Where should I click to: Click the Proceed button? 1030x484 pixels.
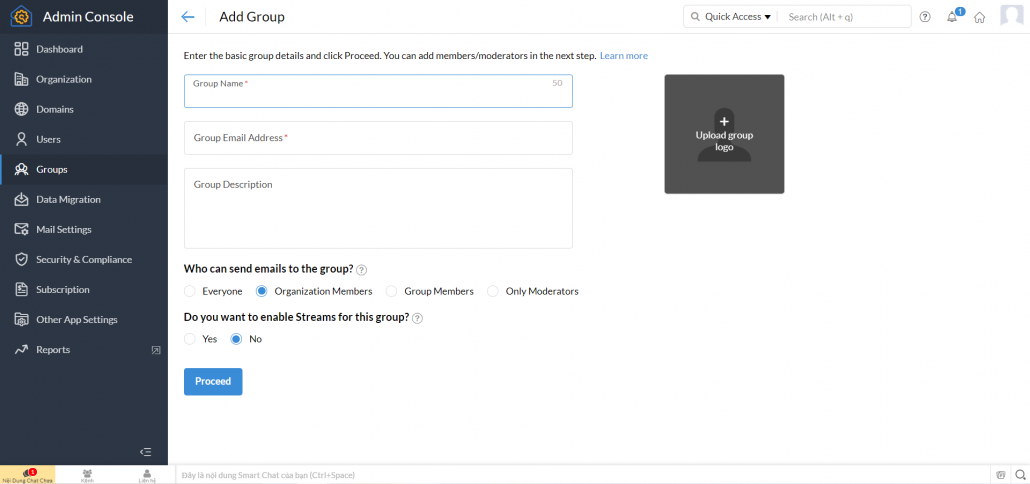[213, 382]
